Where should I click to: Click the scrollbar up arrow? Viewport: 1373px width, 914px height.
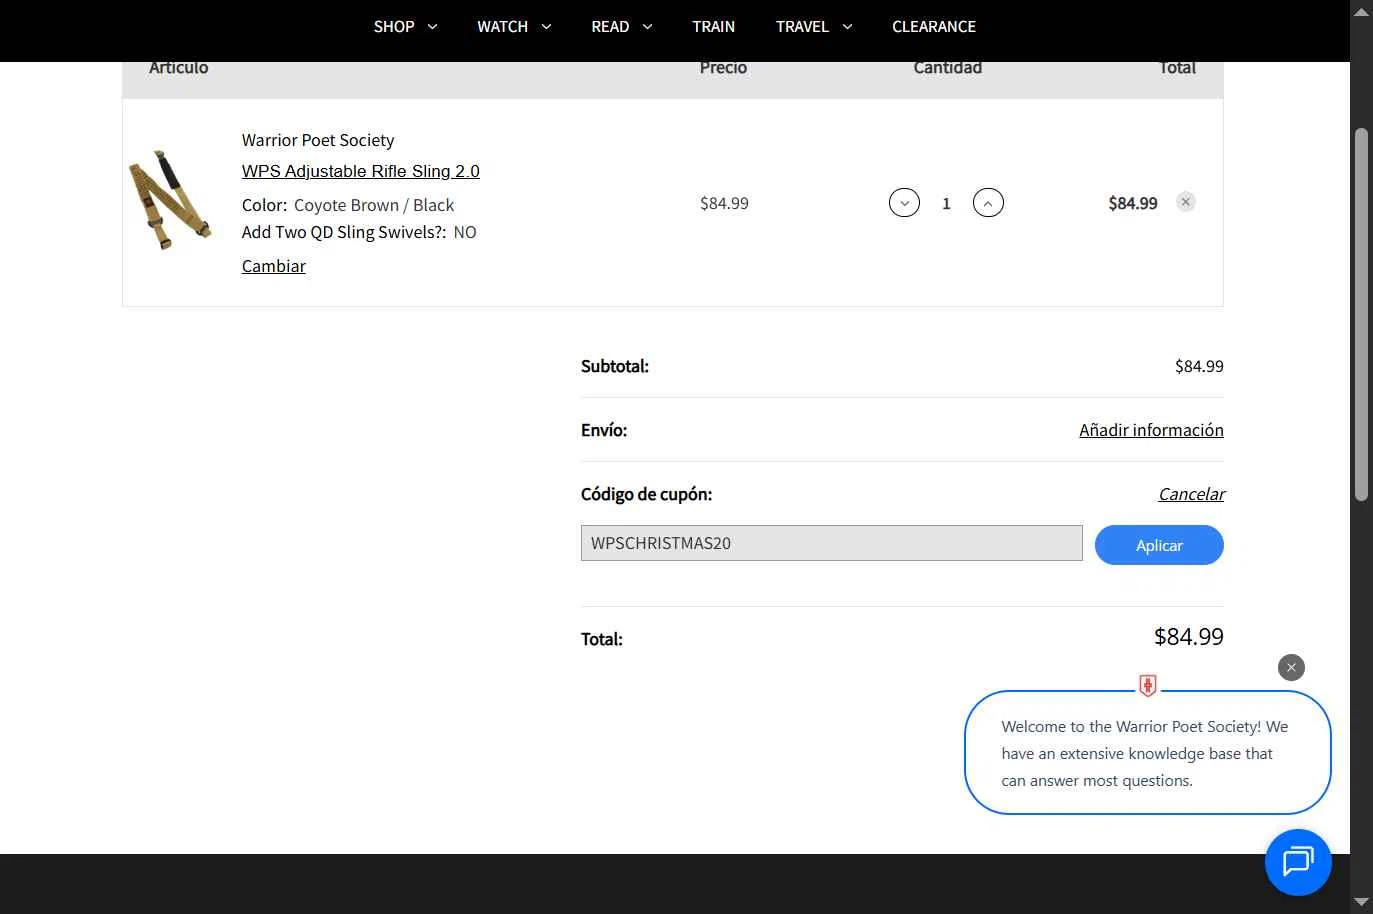[1361, 11]
